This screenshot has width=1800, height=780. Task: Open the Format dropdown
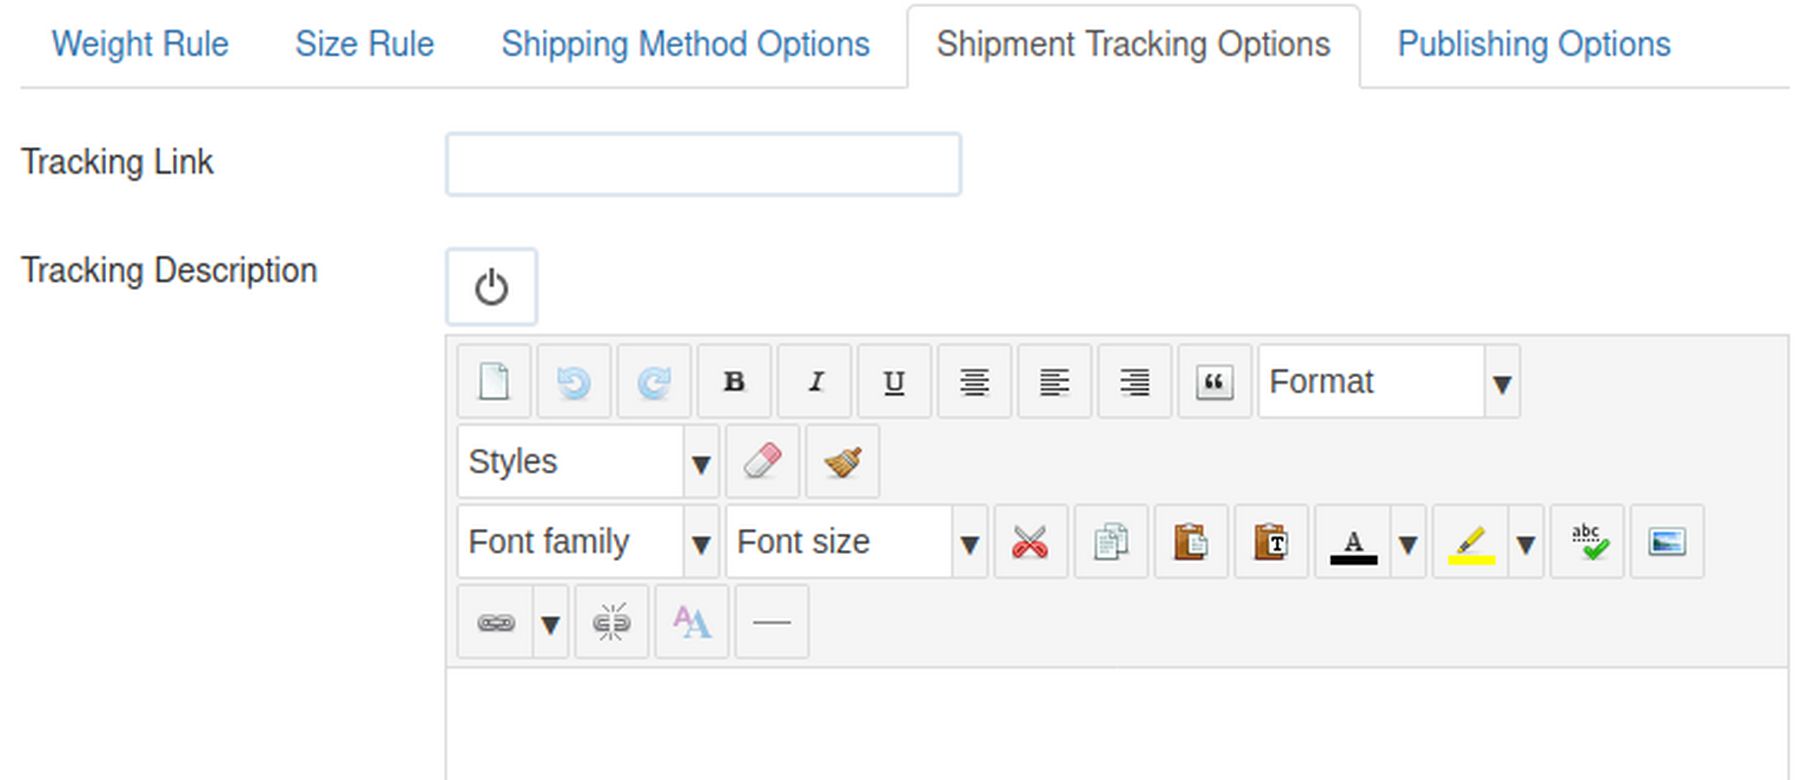tap(1388, 382)
